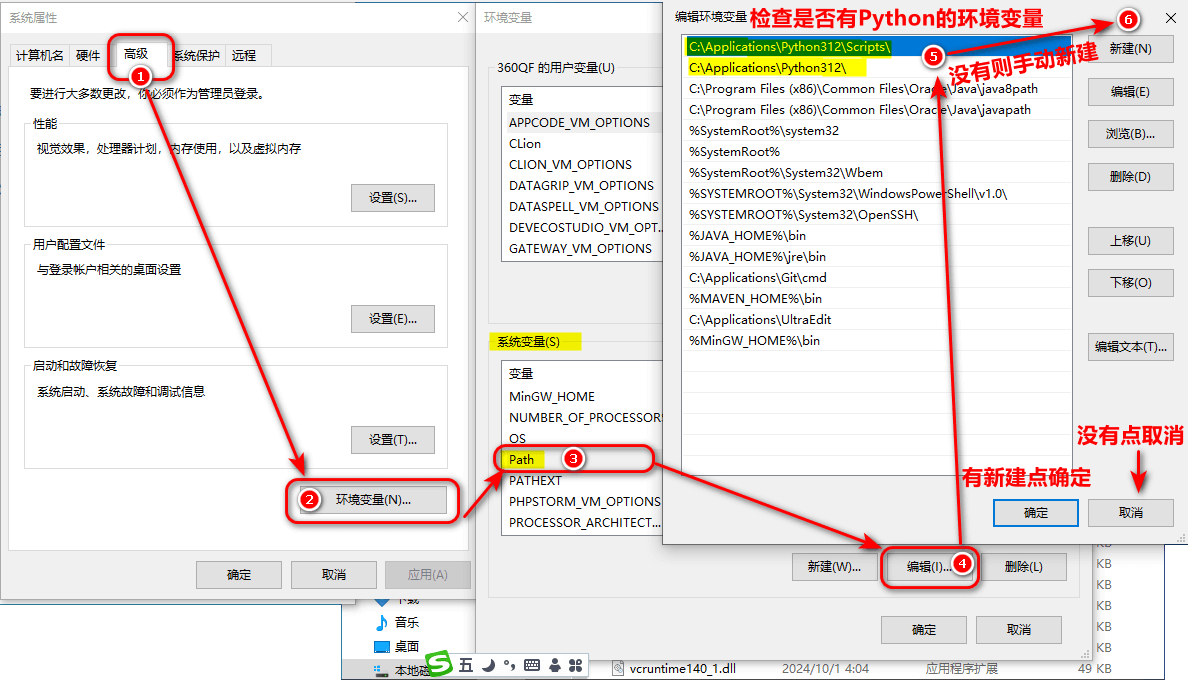Click 设置(S)... in the 性能 section
Viewport: 1188px width, 680px height.
pos(392,198)
